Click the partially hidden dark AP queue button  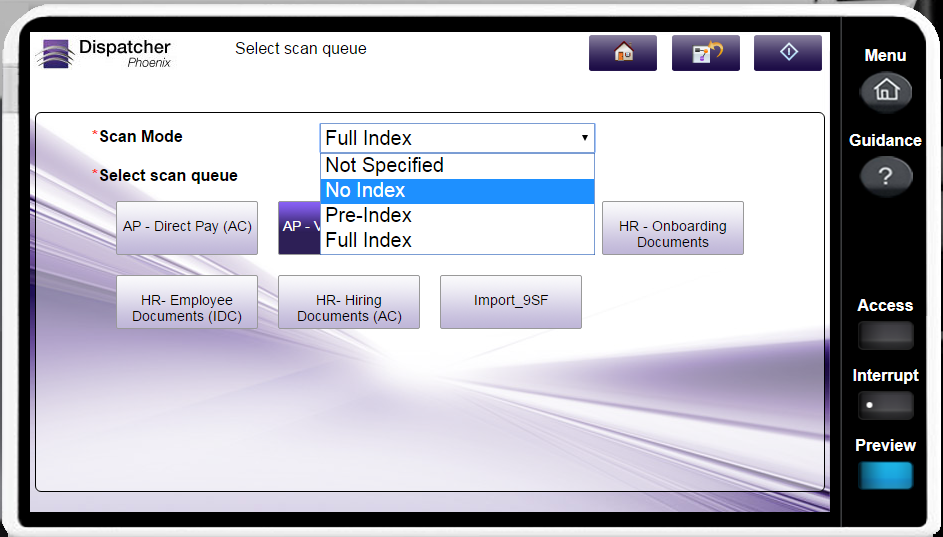(298, 228)
